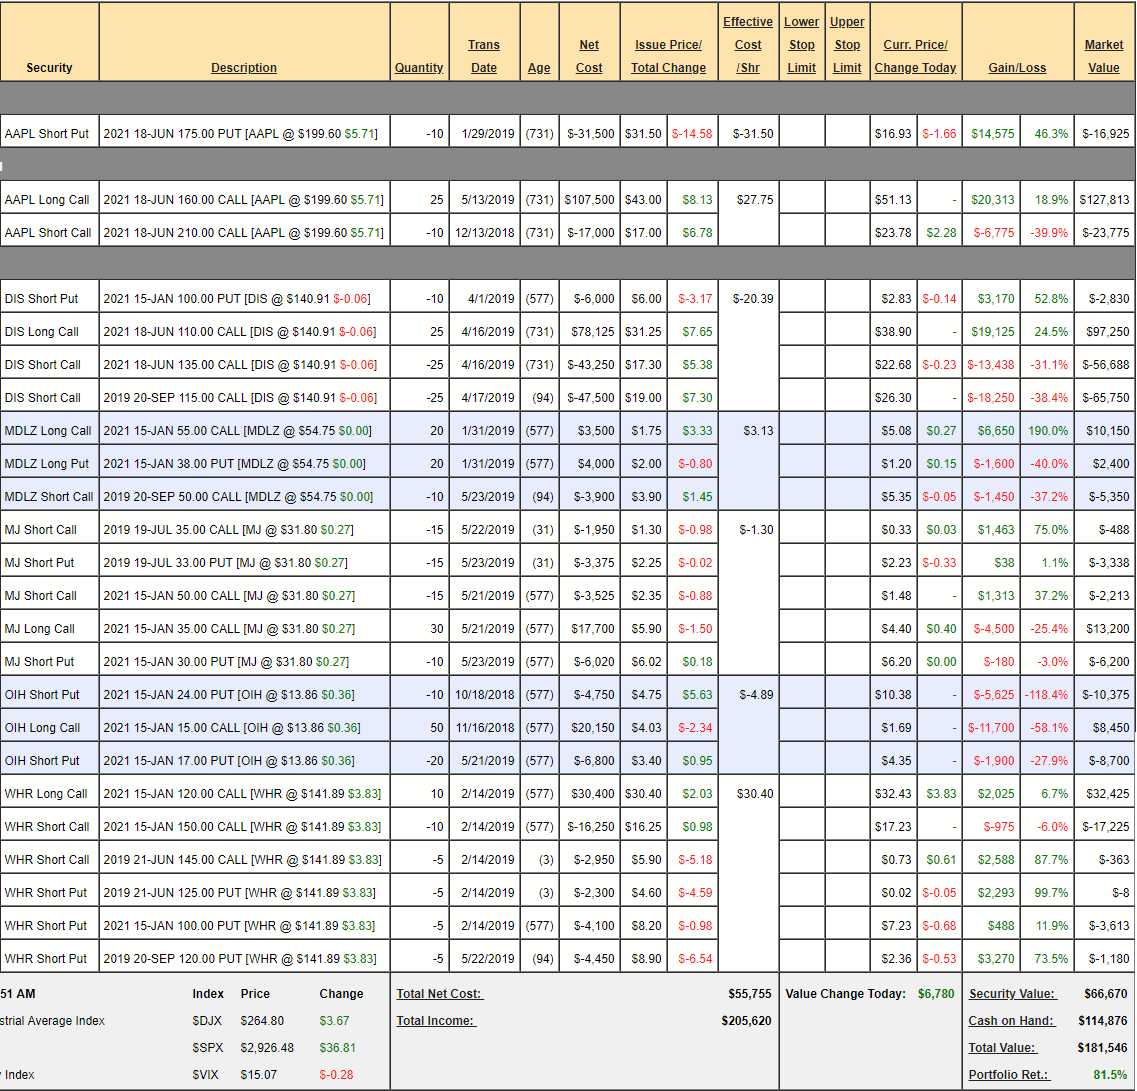Select the OIH Long Call security cell

pyautogui.click(x=42, y=728)
